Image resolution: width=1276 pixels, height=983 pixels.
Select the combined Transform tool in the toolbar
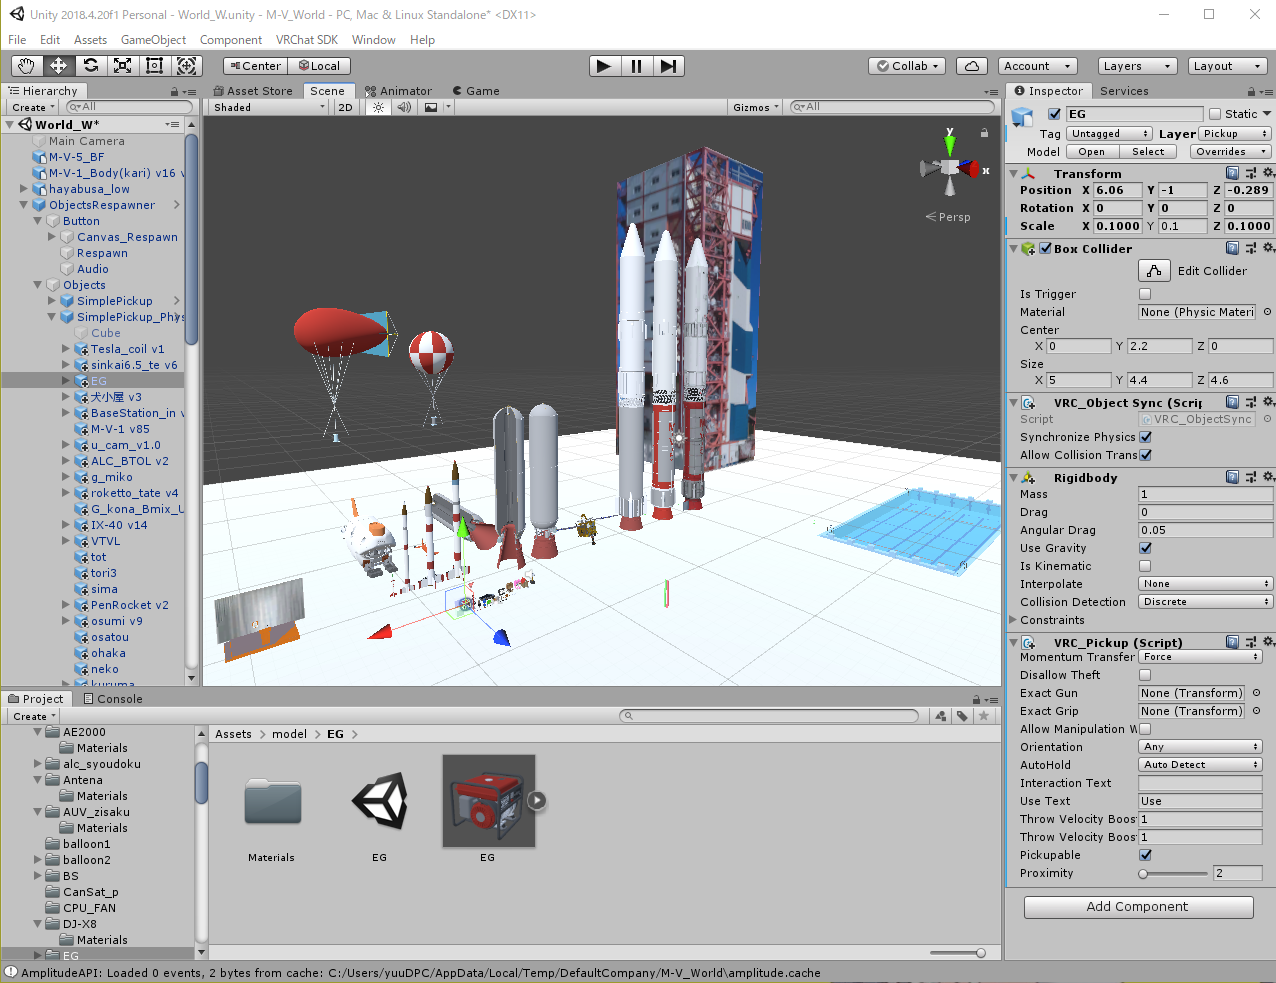(187, 66)
